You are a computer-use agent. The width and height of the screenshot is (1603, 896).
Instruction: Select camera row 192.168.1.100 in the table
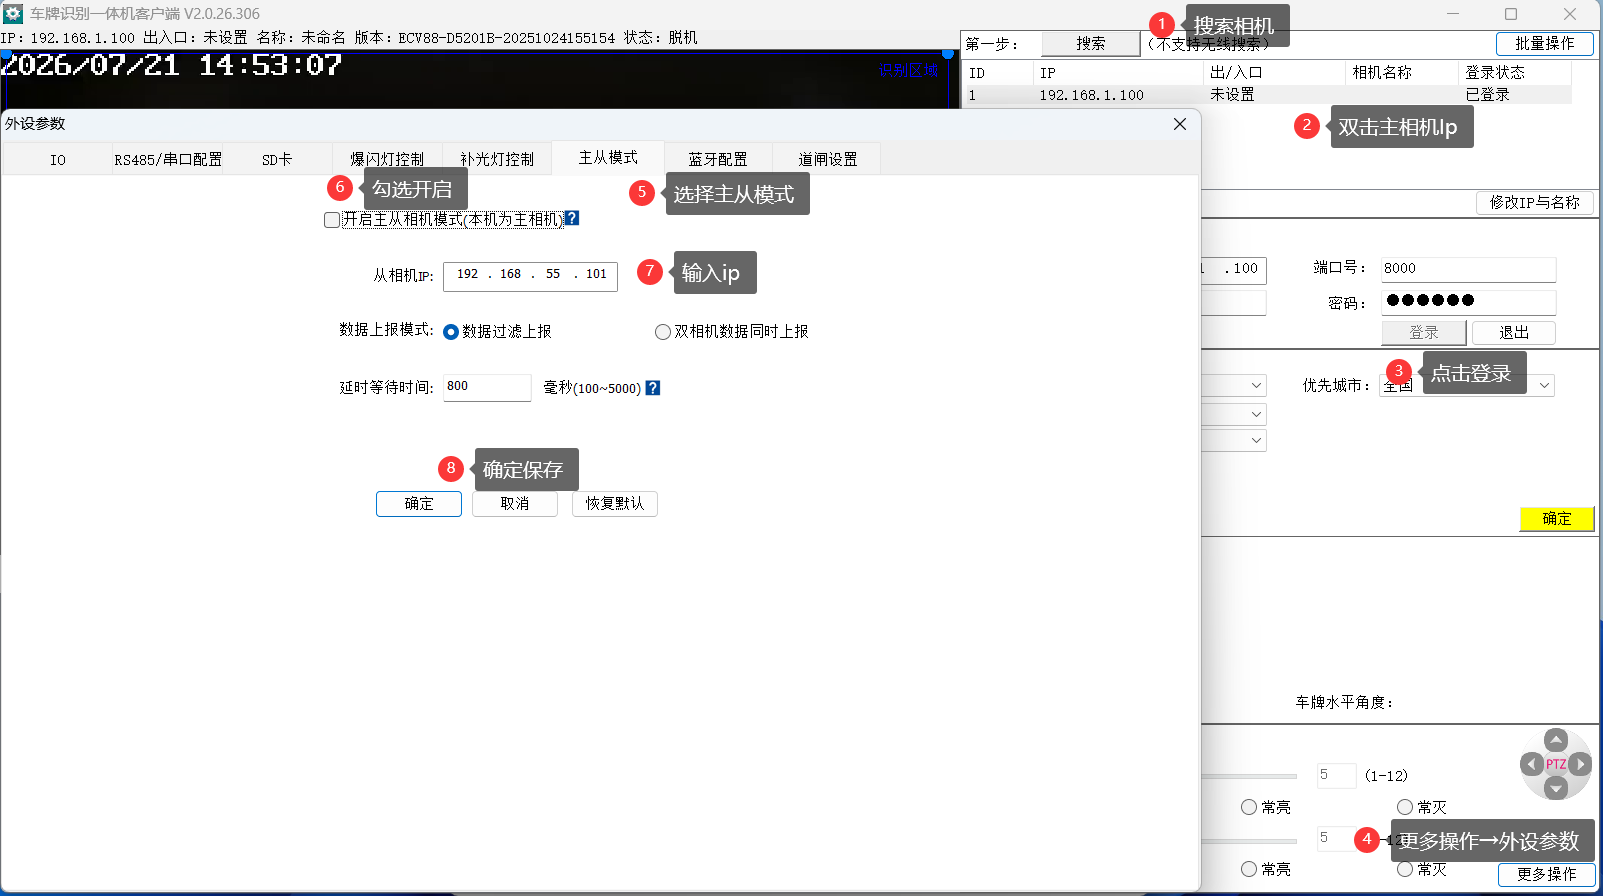(1267, 95)
